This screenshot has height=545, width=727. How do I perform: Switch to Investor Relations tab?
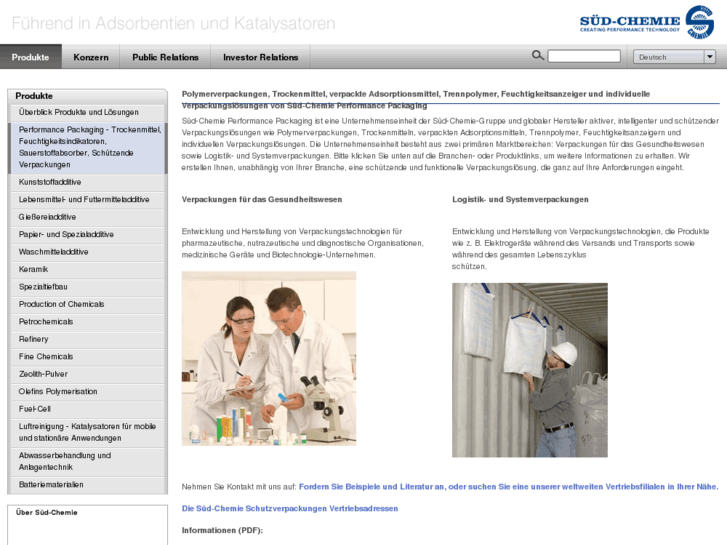(x=261, y=57)
